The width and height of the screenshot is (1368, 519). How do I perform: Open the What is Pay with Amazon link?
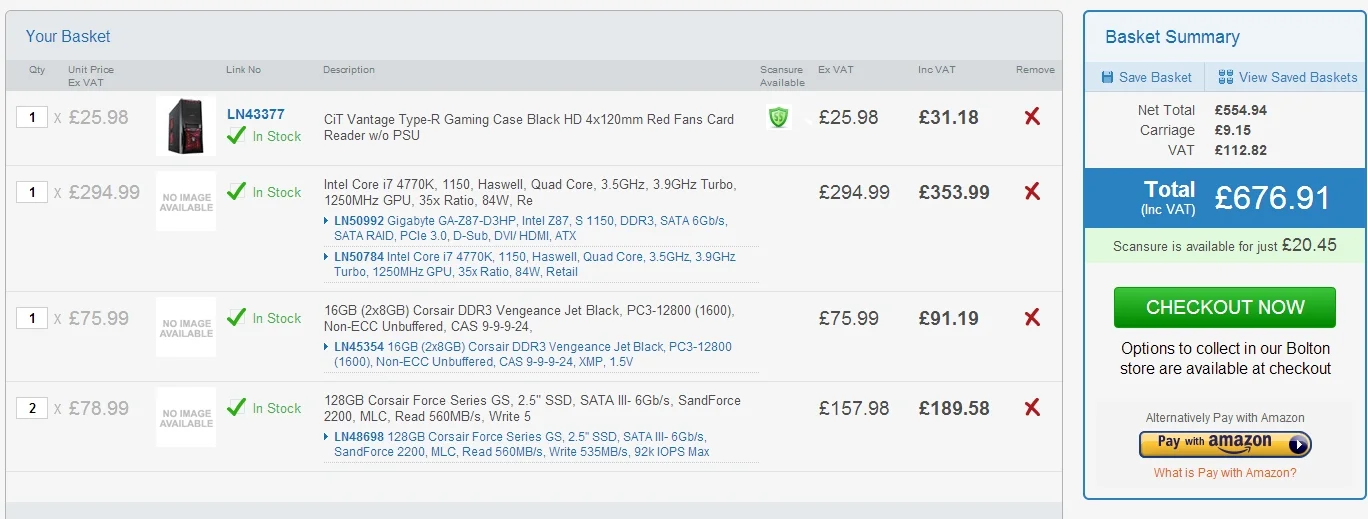point(1225,473)
